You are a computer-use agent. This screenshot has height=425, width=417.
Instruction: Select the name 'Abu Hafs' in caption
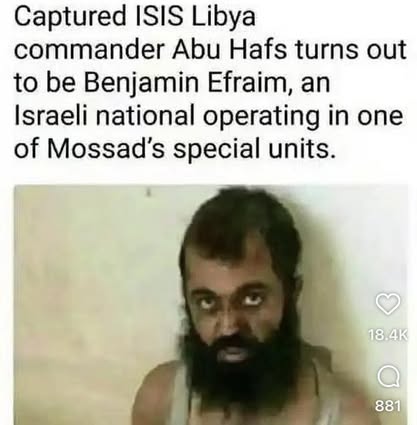[229, 50]
